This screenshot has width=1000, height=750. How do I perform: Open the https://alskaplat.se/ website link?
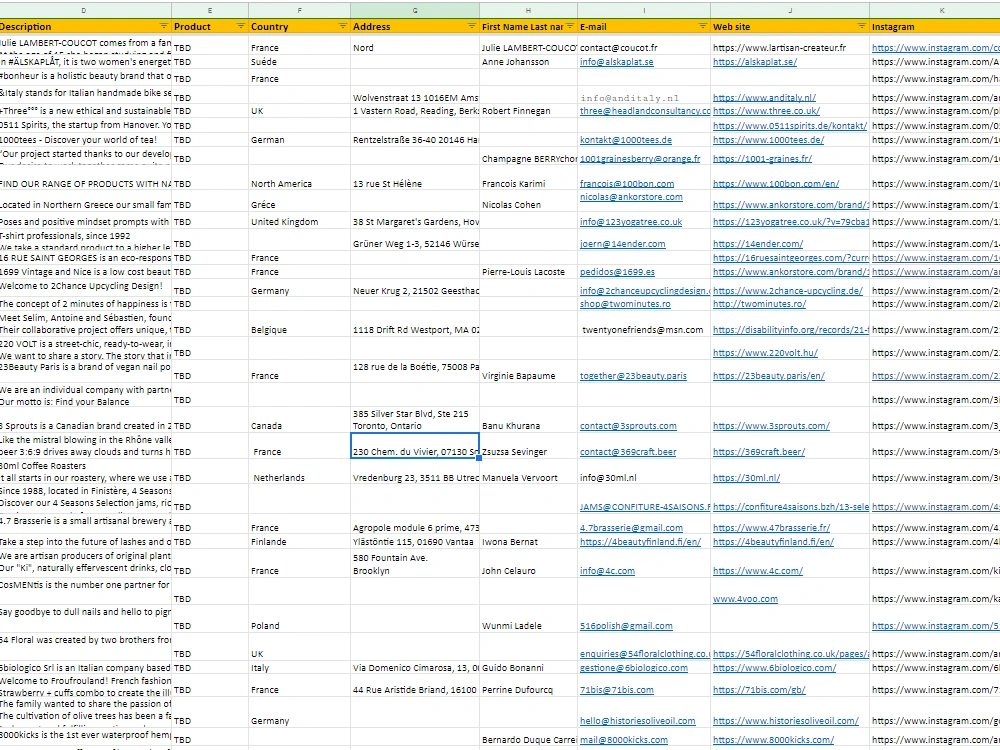click(754, 62)
